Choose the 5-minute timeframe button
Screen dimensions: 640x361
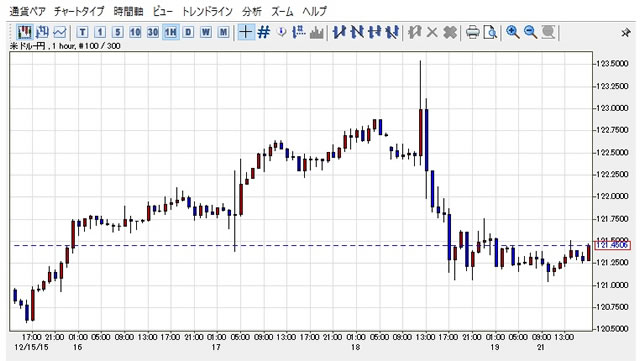tap(118, 32)
